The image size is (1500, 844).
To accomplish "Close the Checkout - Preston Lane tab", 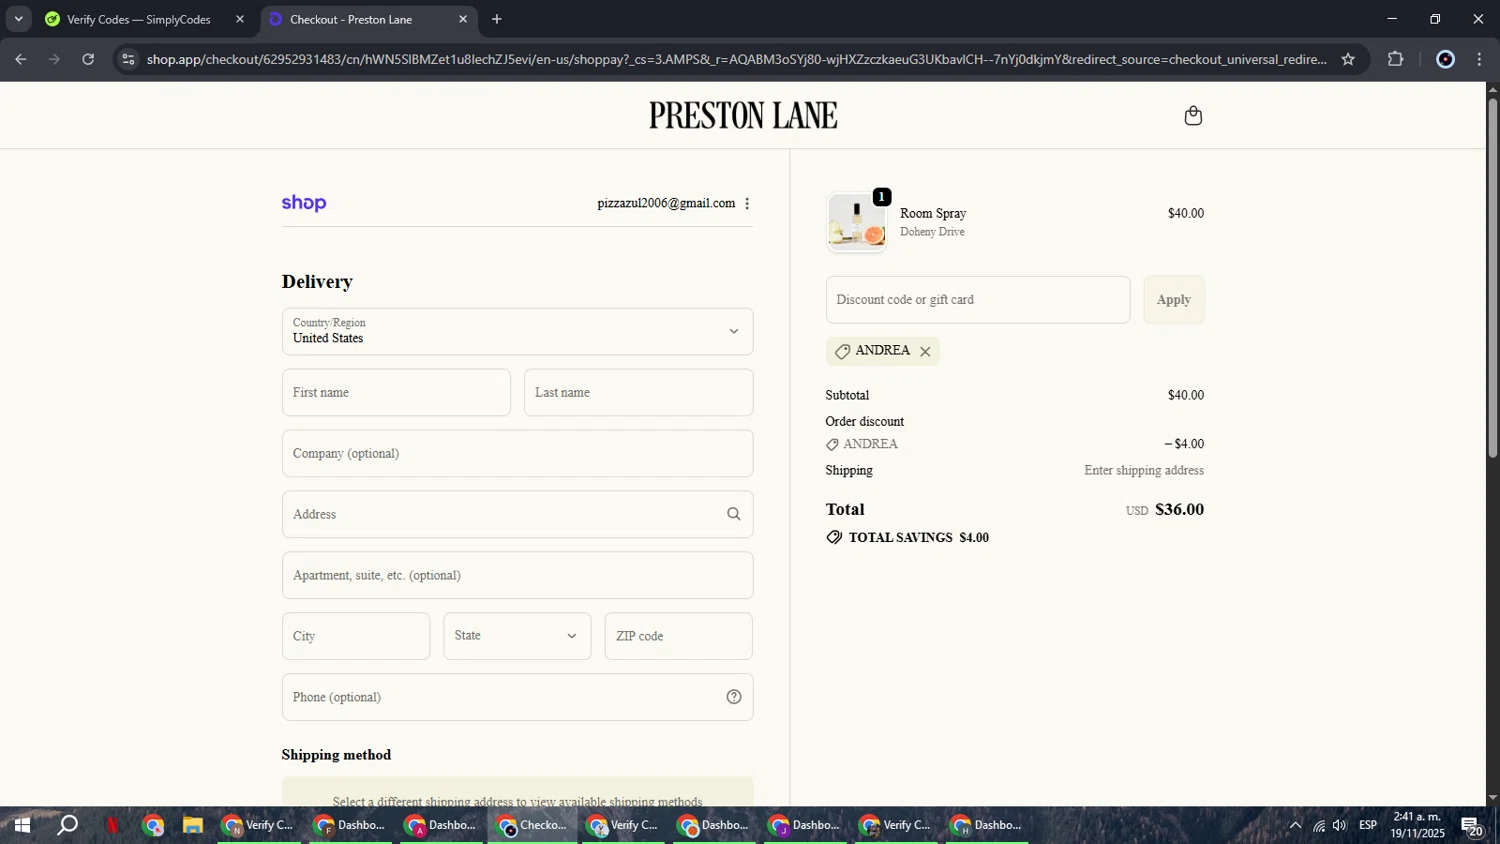I will tap(463, 19).
